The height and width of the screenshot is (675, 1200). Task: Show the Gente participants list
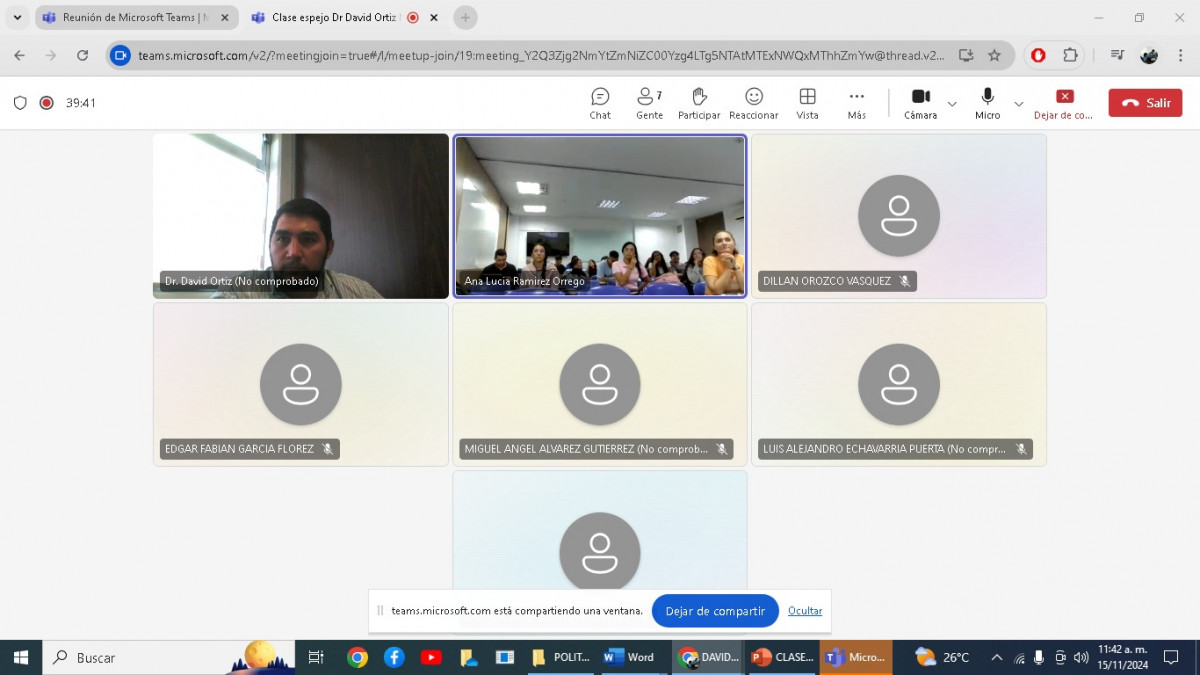(x=649, y=102)
